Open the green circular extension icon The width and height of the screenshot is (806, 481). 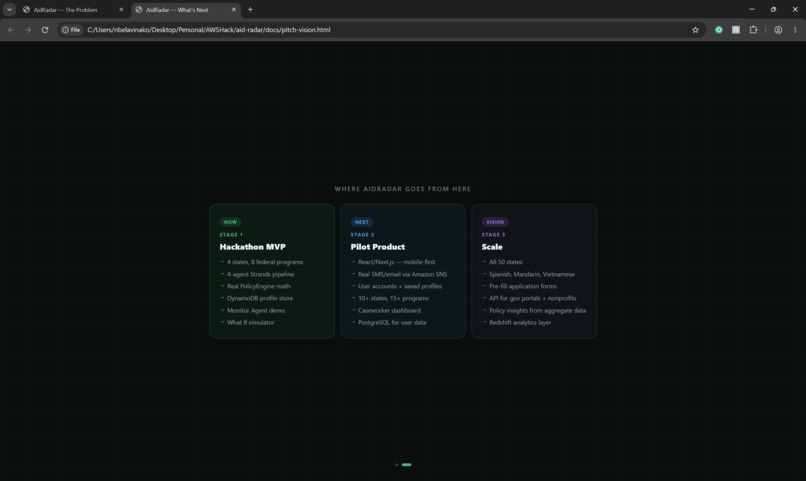click(719, 30)
